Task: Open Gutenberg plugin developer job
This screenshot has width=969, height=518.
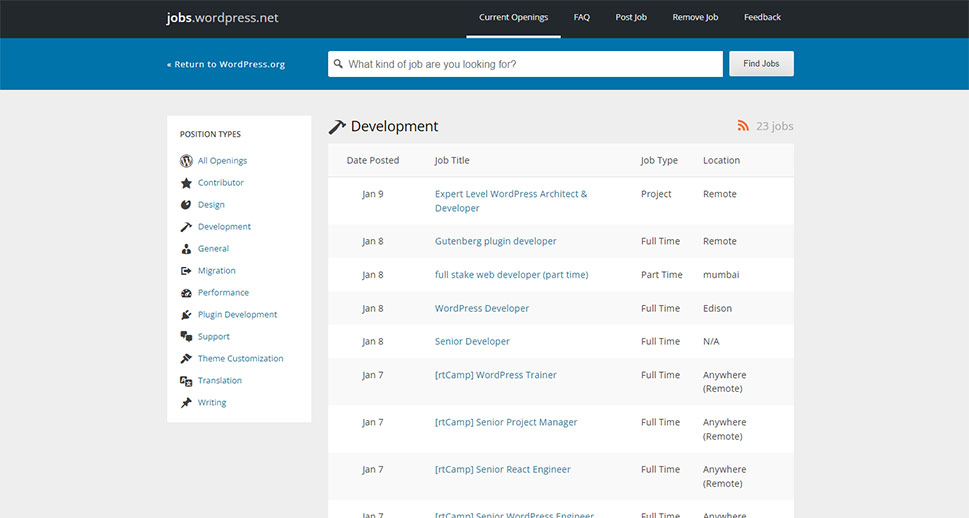Action: tap(496, 241)
